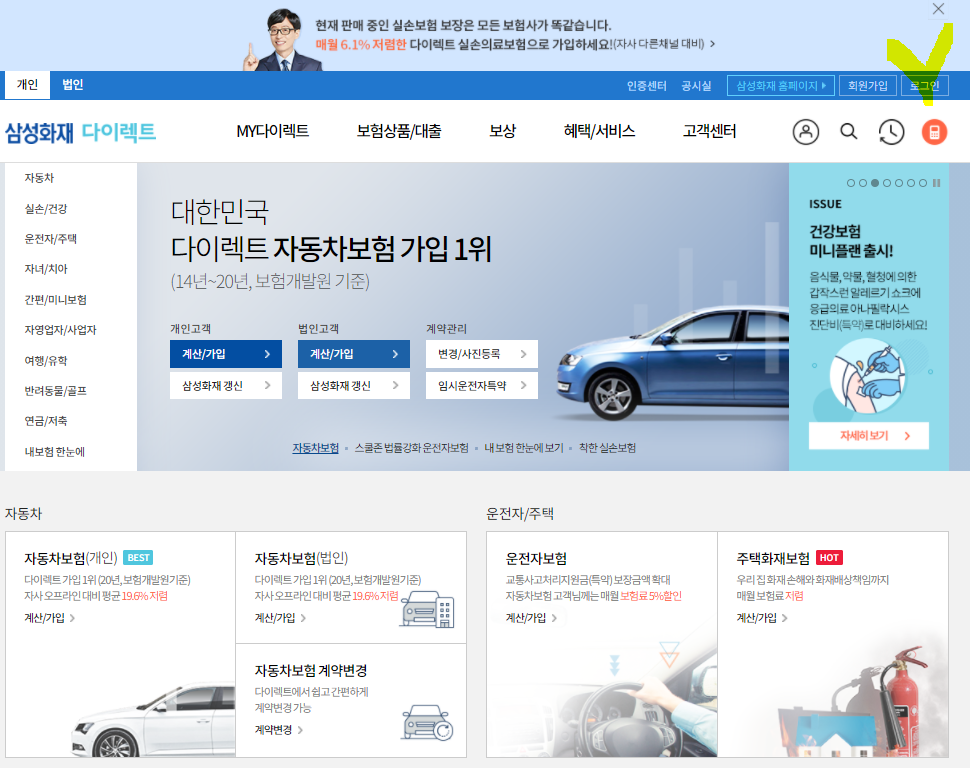Open the user profile icon
The image size is (970, 768).
(x=805, y=132)
